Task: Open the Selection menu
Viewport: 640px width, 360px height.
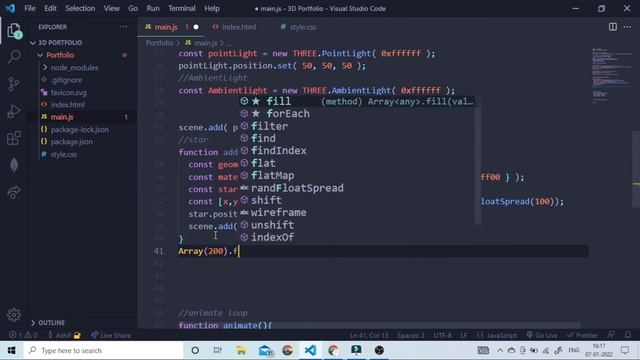Action: click(80, 8)
